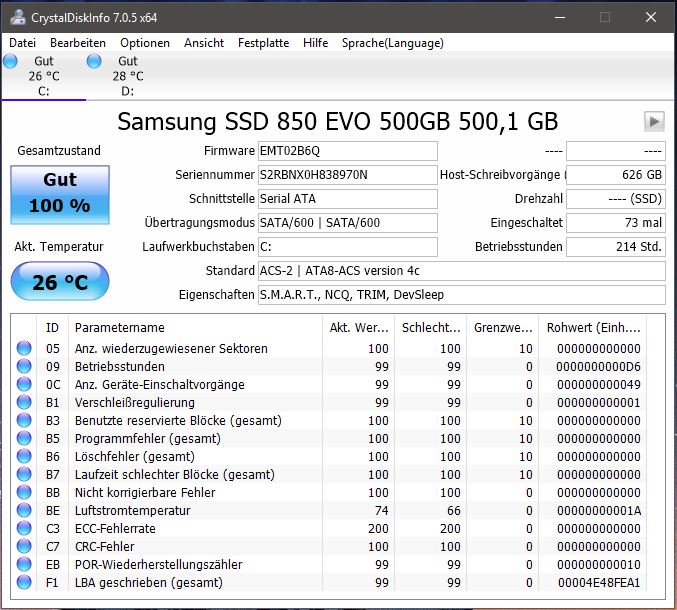Image resolution: width=677 pixels, height=610 pixels.
Task: Click status icon of Löschfehler row
Action: (x=24, y=456)
